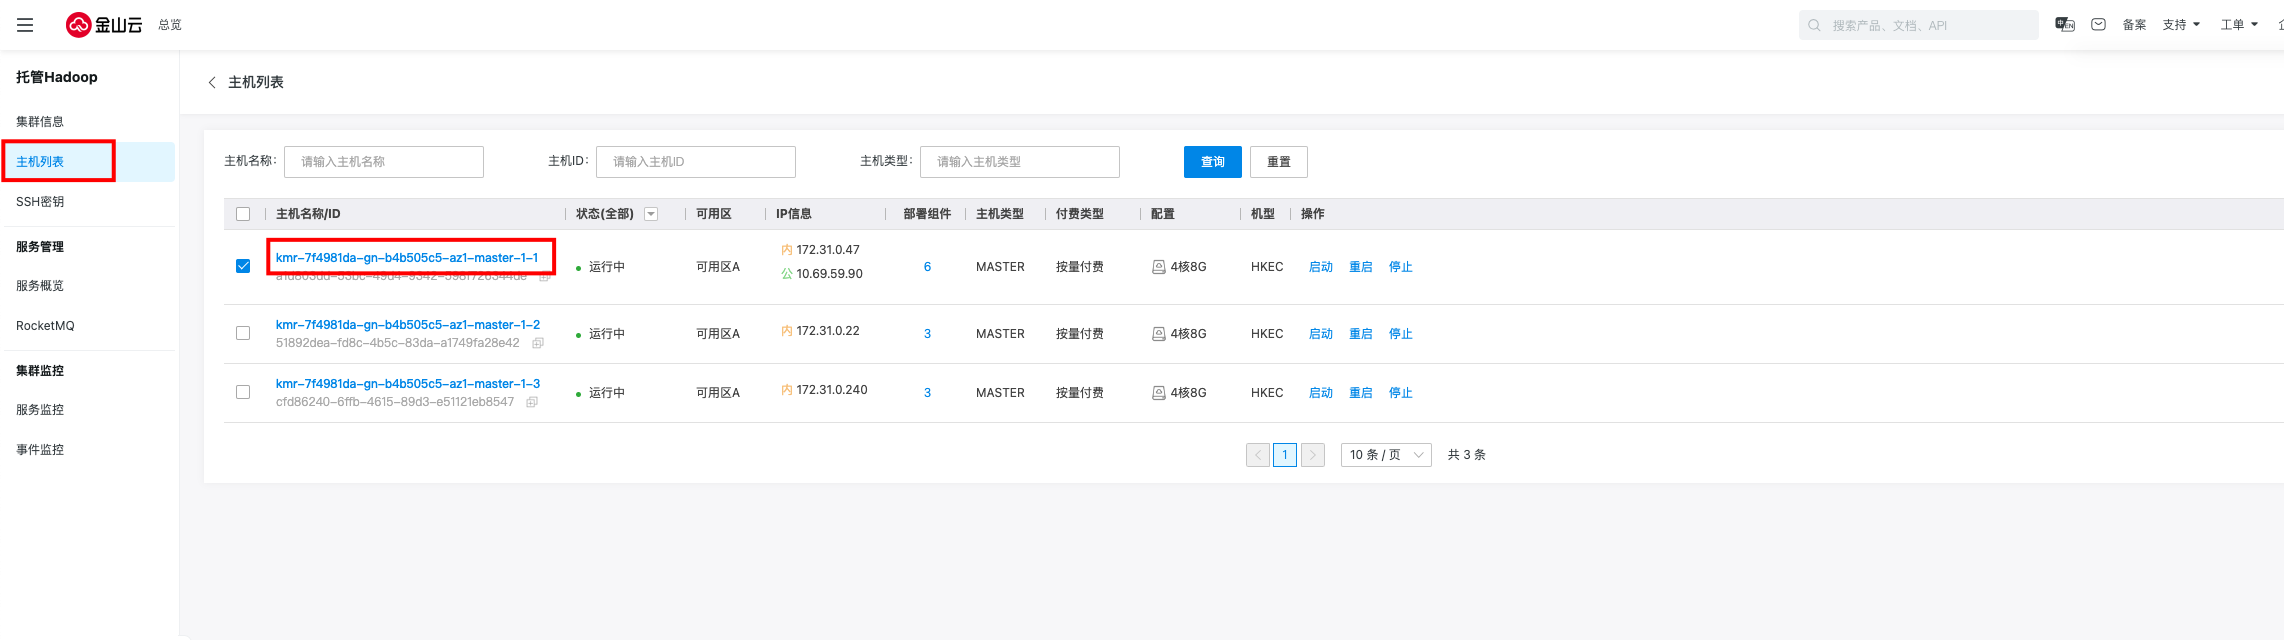Open the hamburger navigation menu

[x=25, y=25]
